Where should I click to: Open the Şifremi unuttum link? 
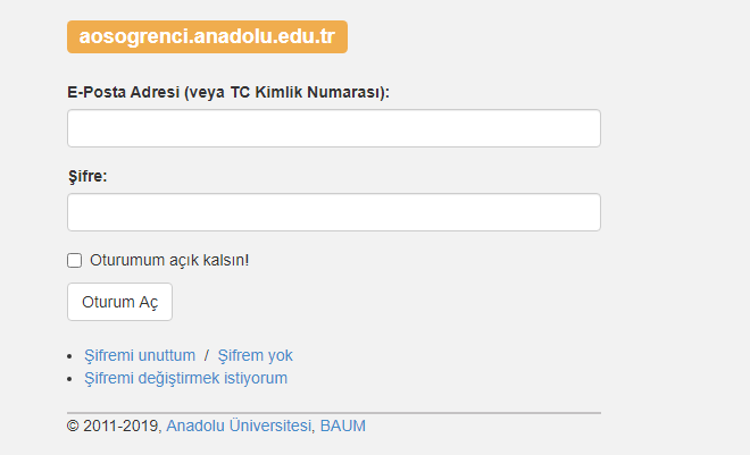point(140,355)
